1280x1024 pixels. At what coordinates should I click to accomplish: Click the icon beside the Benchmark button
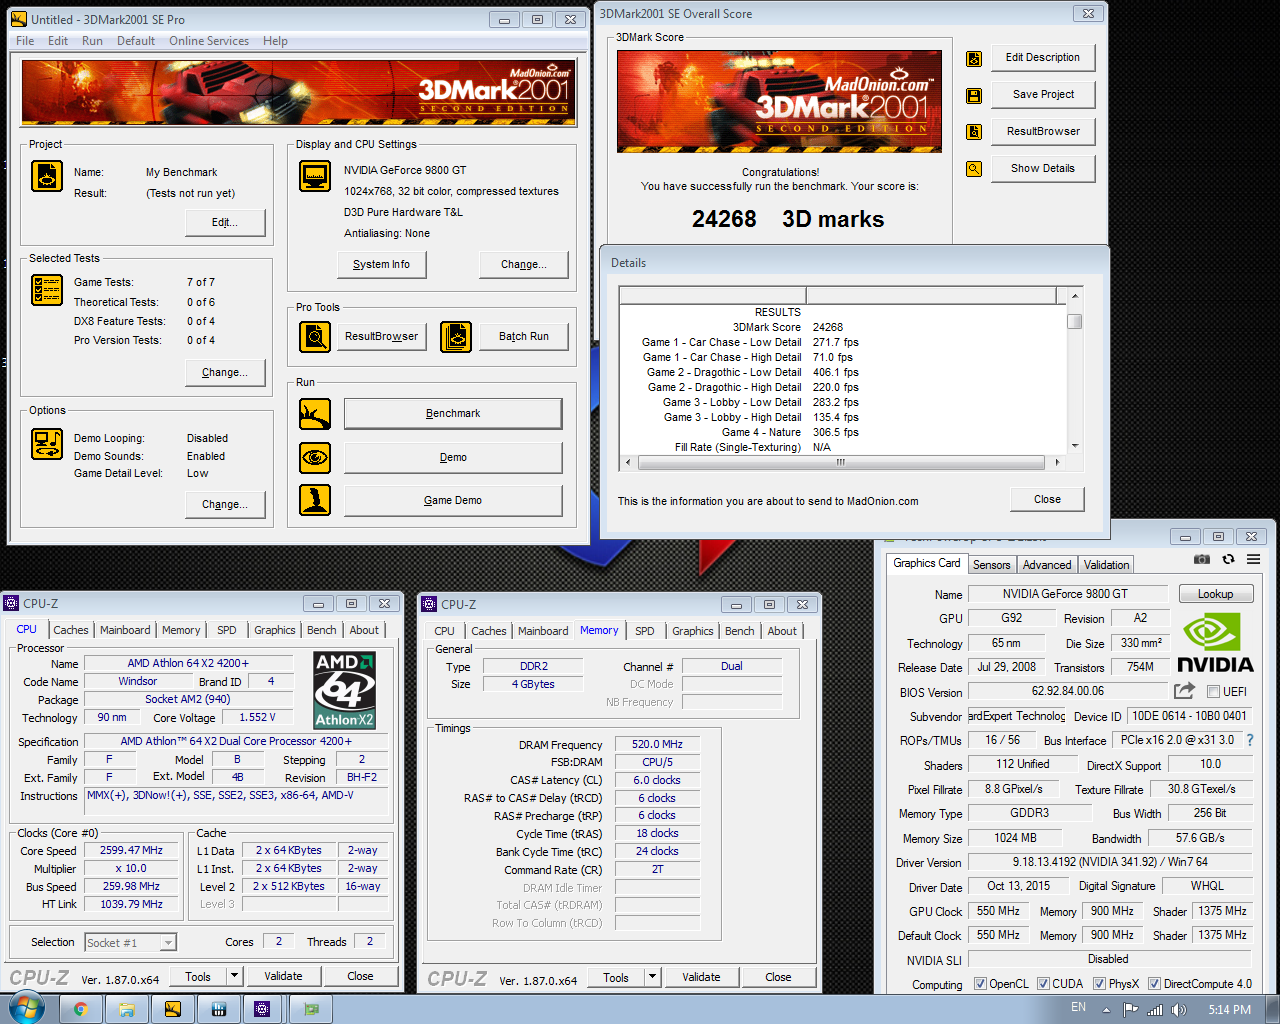tap(315, 413)
